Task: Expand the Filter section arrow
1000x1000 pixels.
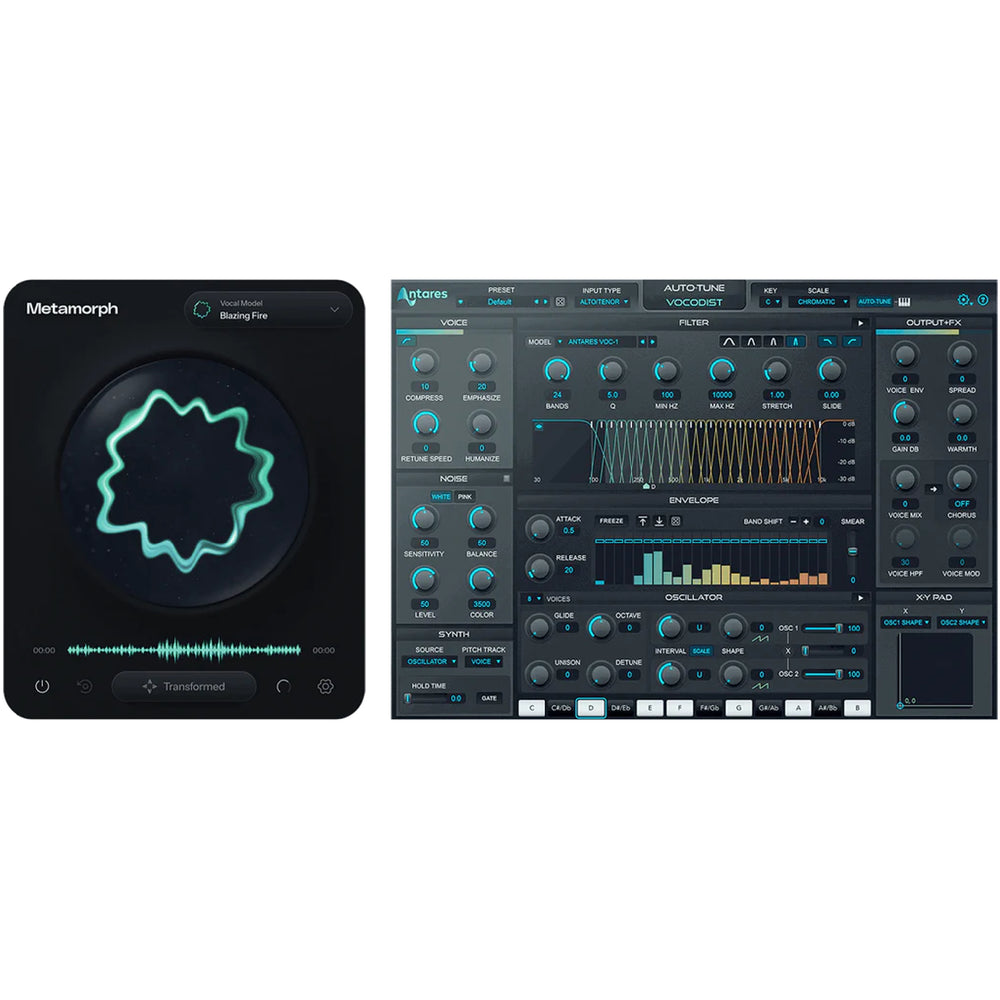Action: (x=860, y=323)
